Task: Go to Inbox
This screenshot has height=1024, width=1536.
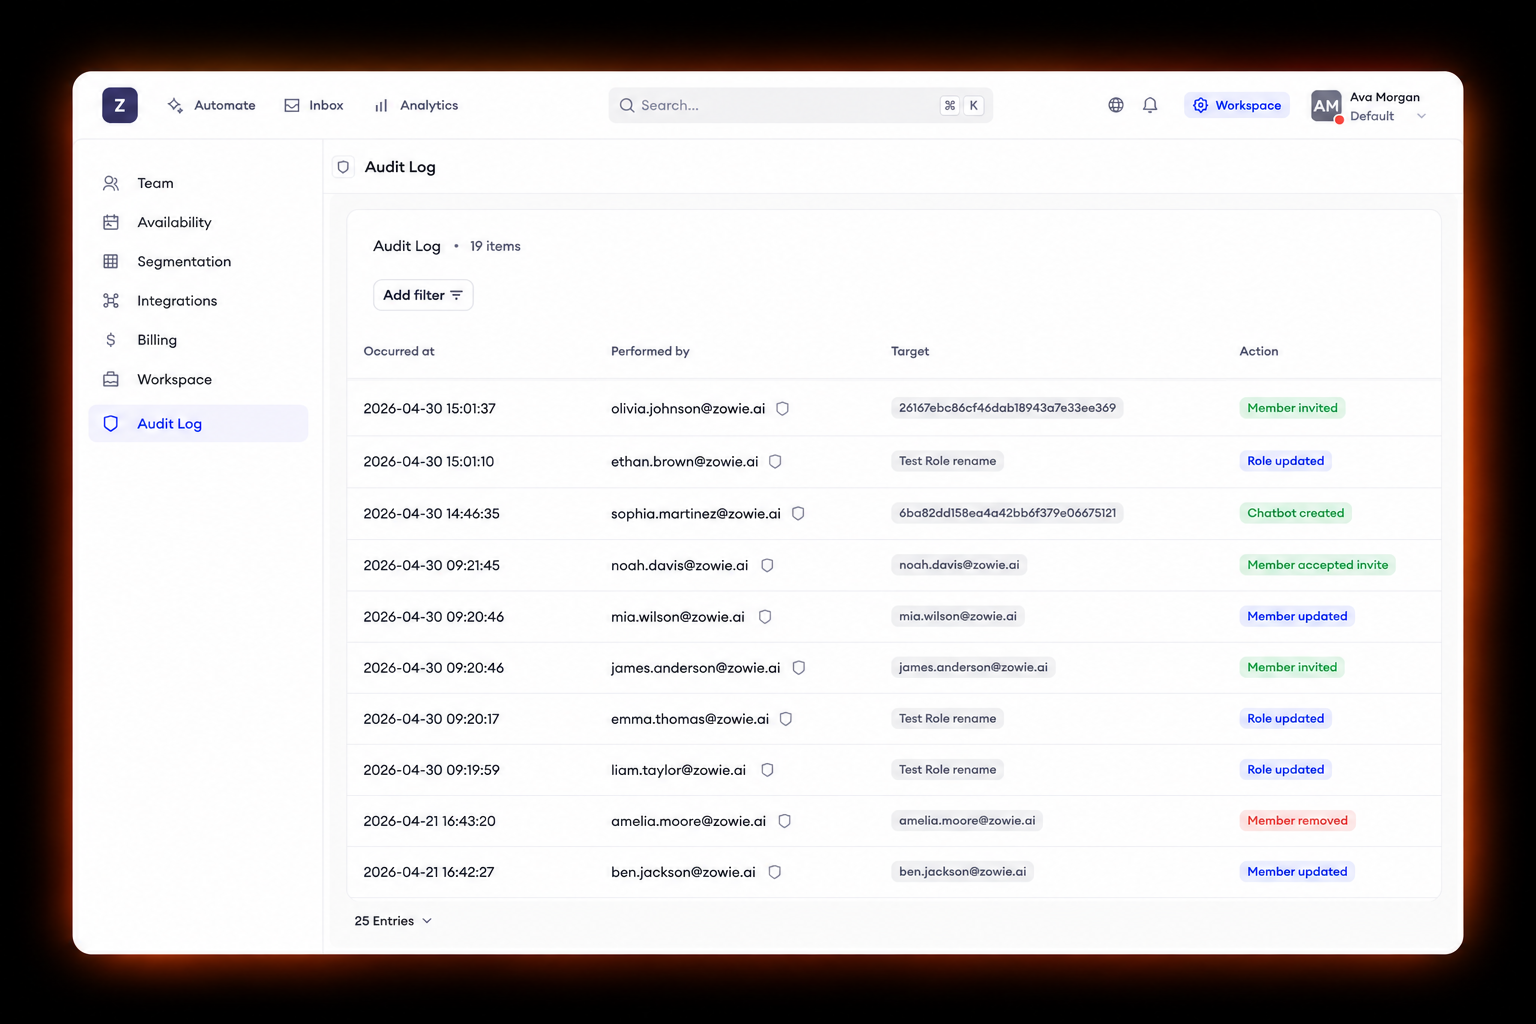Action: tap(314, 105)
